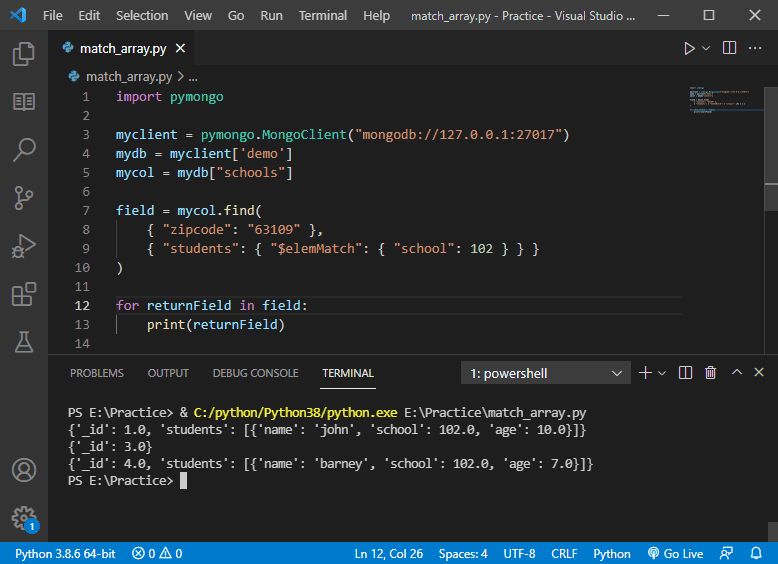Open the Manage gear icon
This screenshot has width=778, height=564.
24,518
